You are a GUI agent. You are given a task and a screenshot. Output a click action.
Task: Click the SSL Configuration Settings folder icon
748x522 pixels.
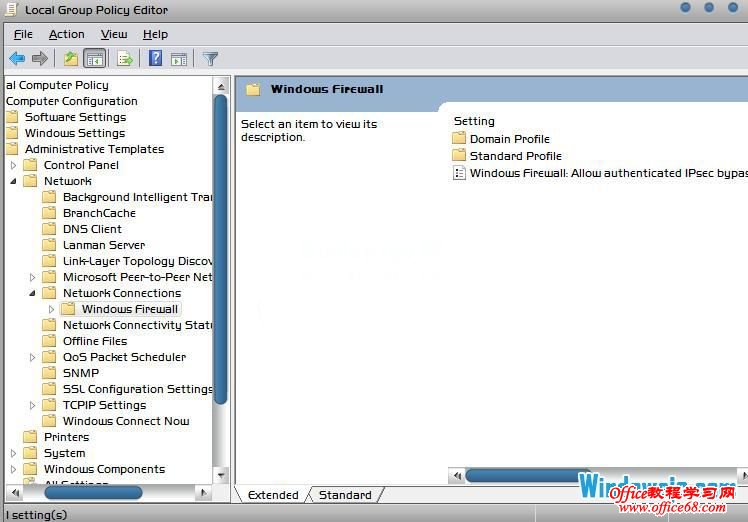coord(49,389)
